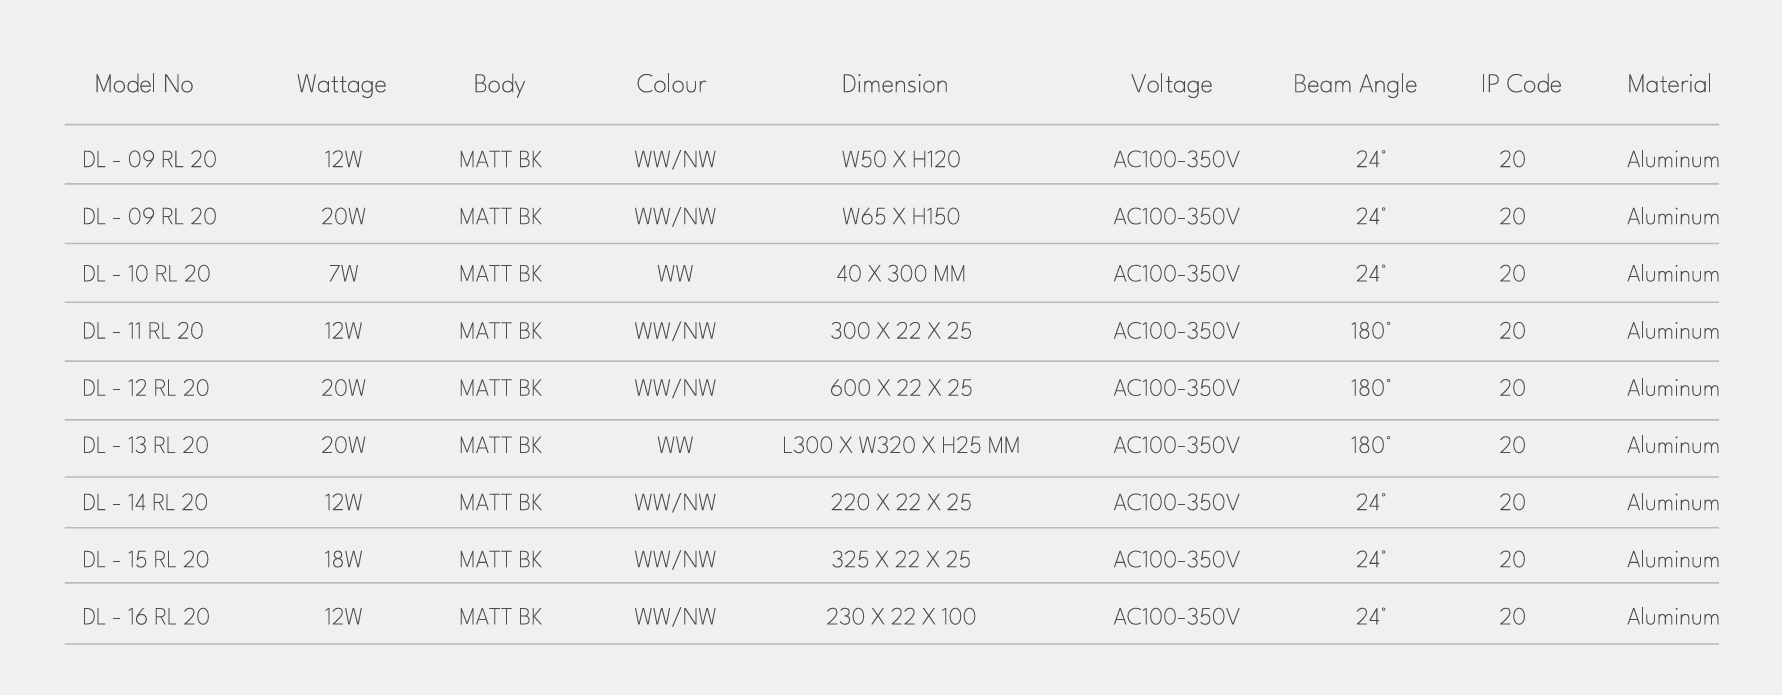
Task: Click model DL - 13 RL 20
Action: click(145, 445)
